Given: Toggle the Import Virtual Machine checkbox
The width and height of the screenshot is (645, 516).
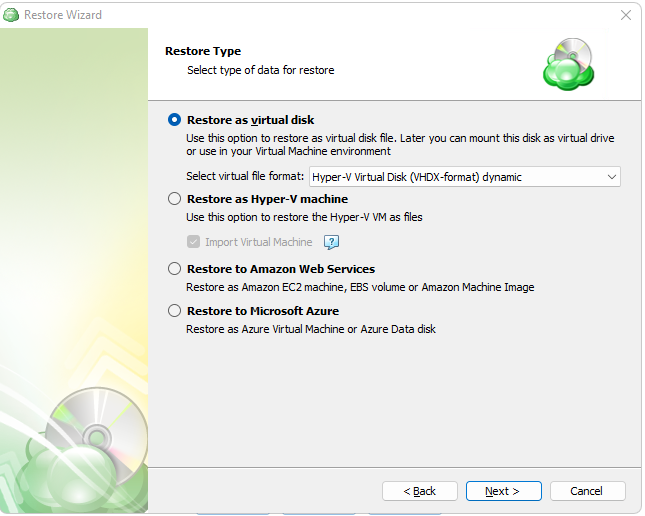Looking at the screenshot, I should click(x=194, y=242).
